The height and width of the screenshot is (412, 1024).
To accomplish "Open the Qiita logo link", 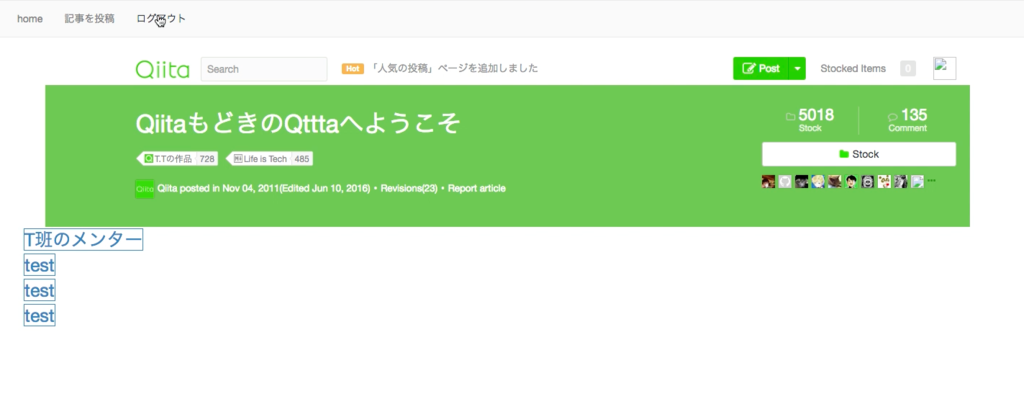I will click(x=163, y=69).
